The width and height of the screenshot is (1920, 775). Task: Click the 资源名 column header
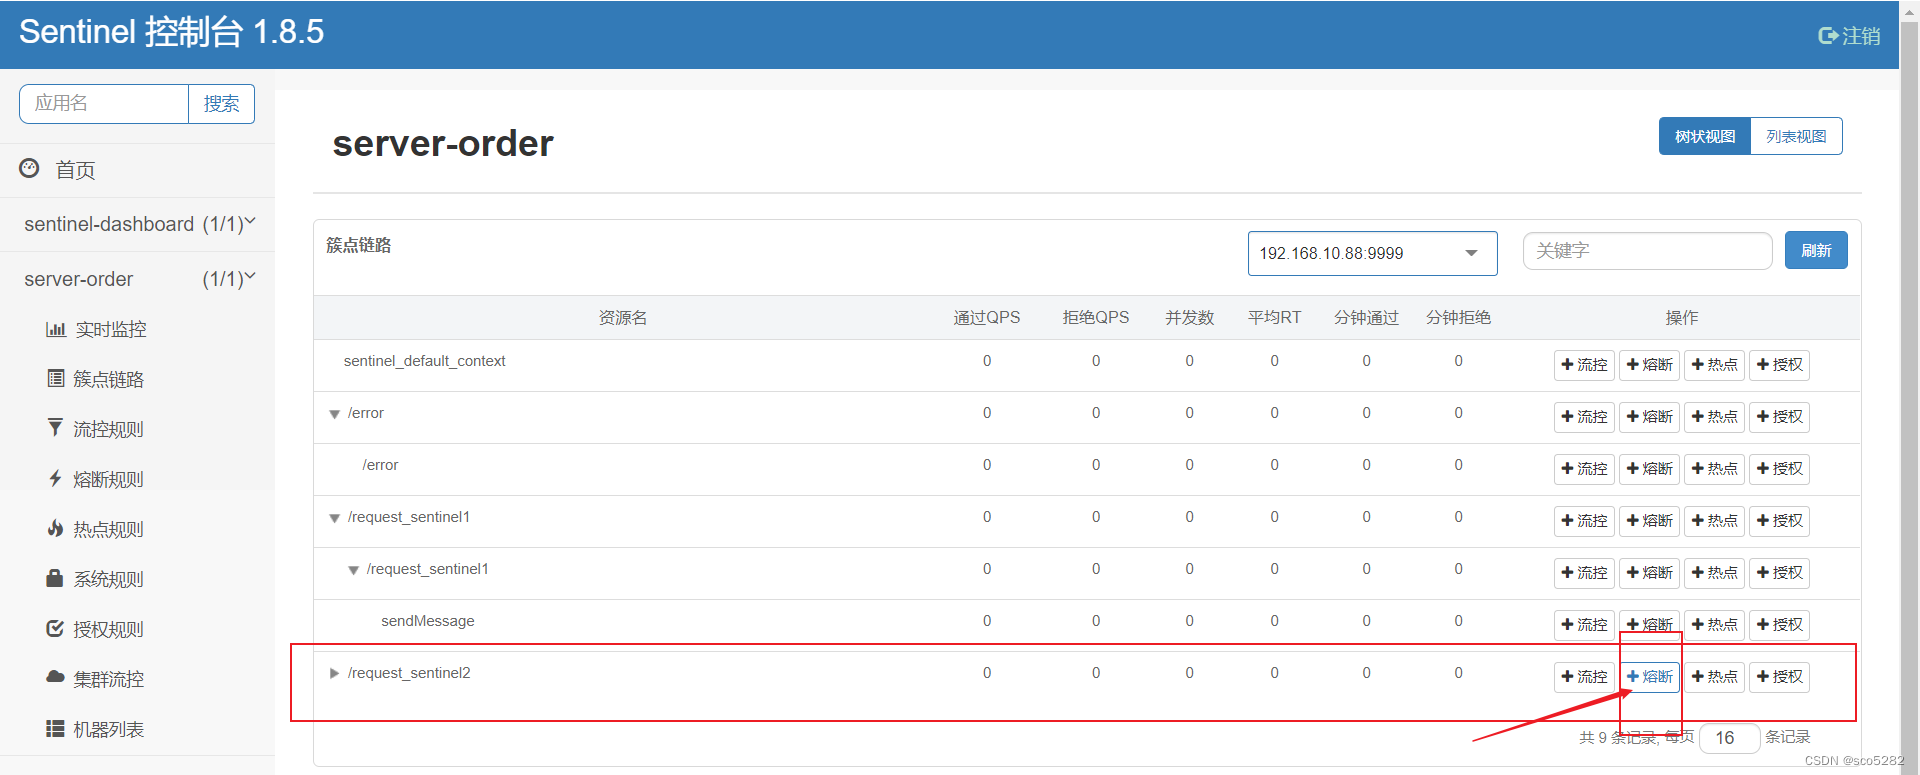coord(622,317)
